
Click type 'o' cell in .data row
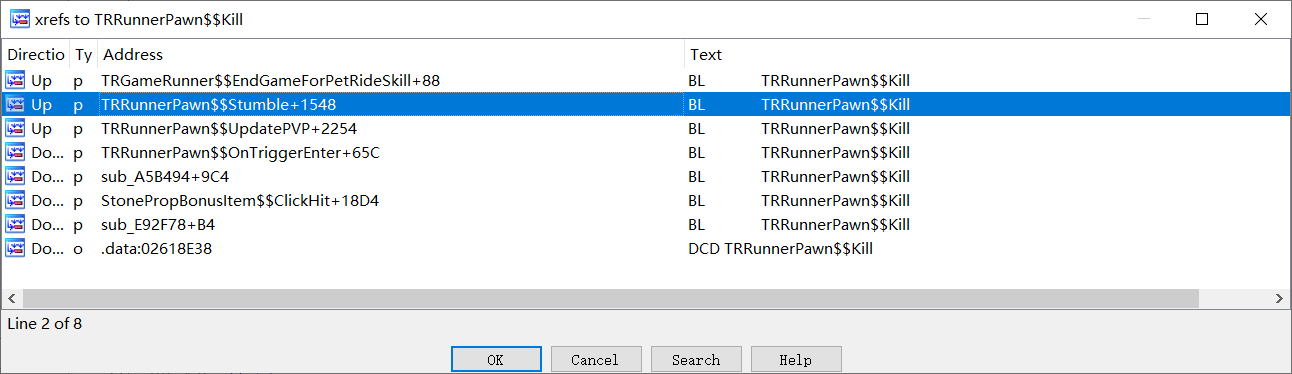(78, 248)
